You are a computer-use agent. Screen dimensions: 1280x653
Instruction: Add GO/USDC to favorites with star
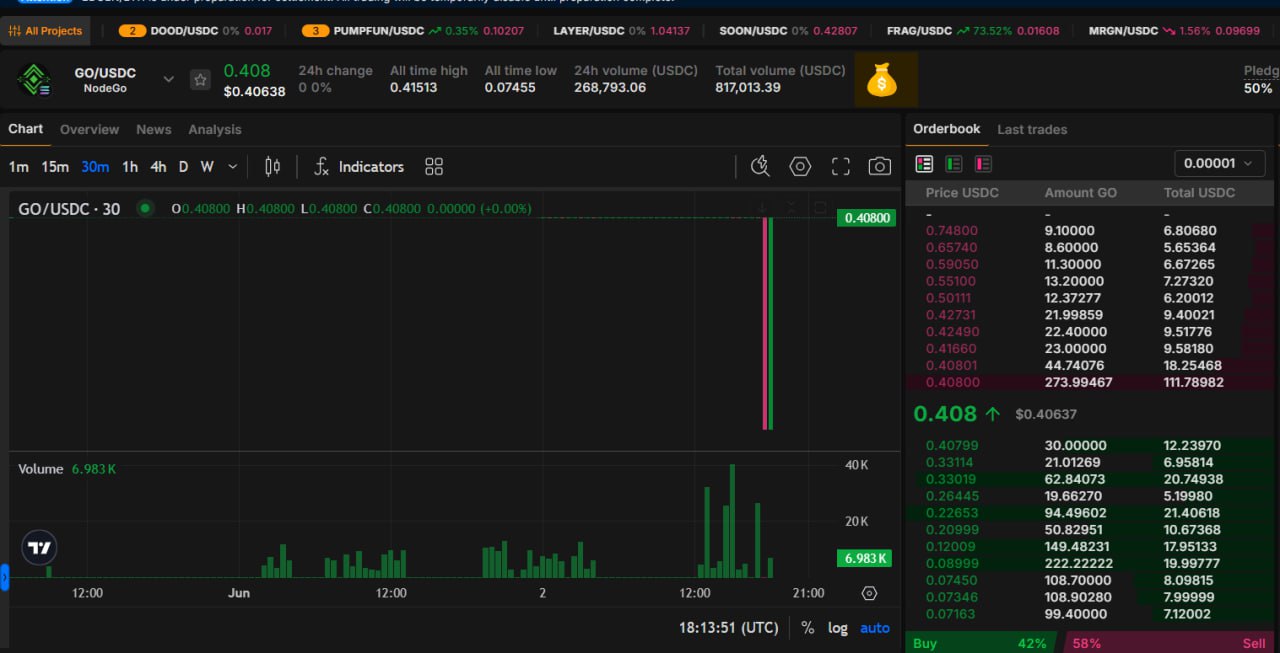point(201,80)
